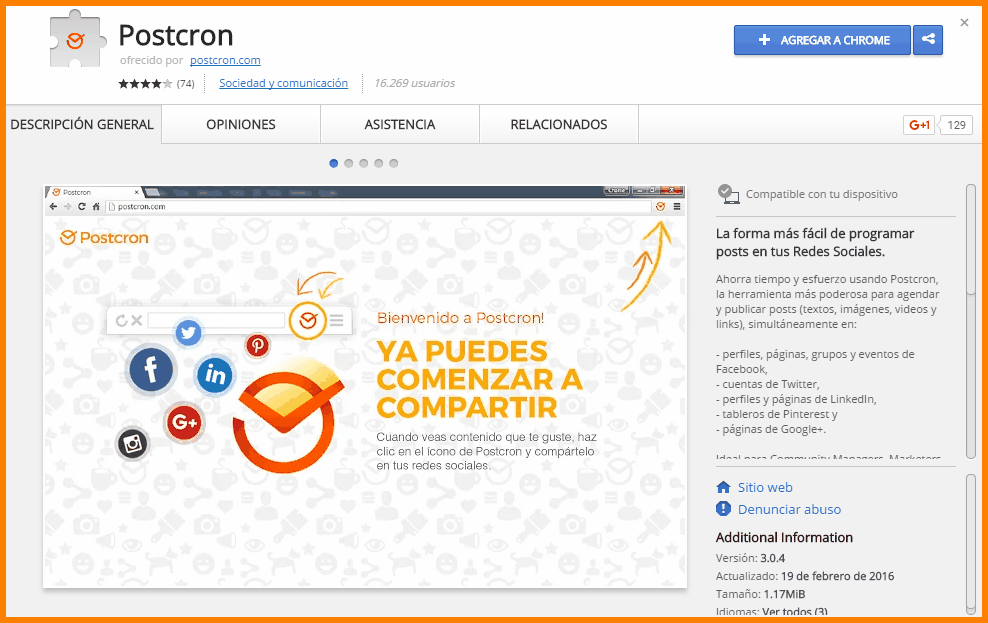The image size is (988, 623).
Task: Click the 16.269 usuarios text
Action: (x=415, y=83)
